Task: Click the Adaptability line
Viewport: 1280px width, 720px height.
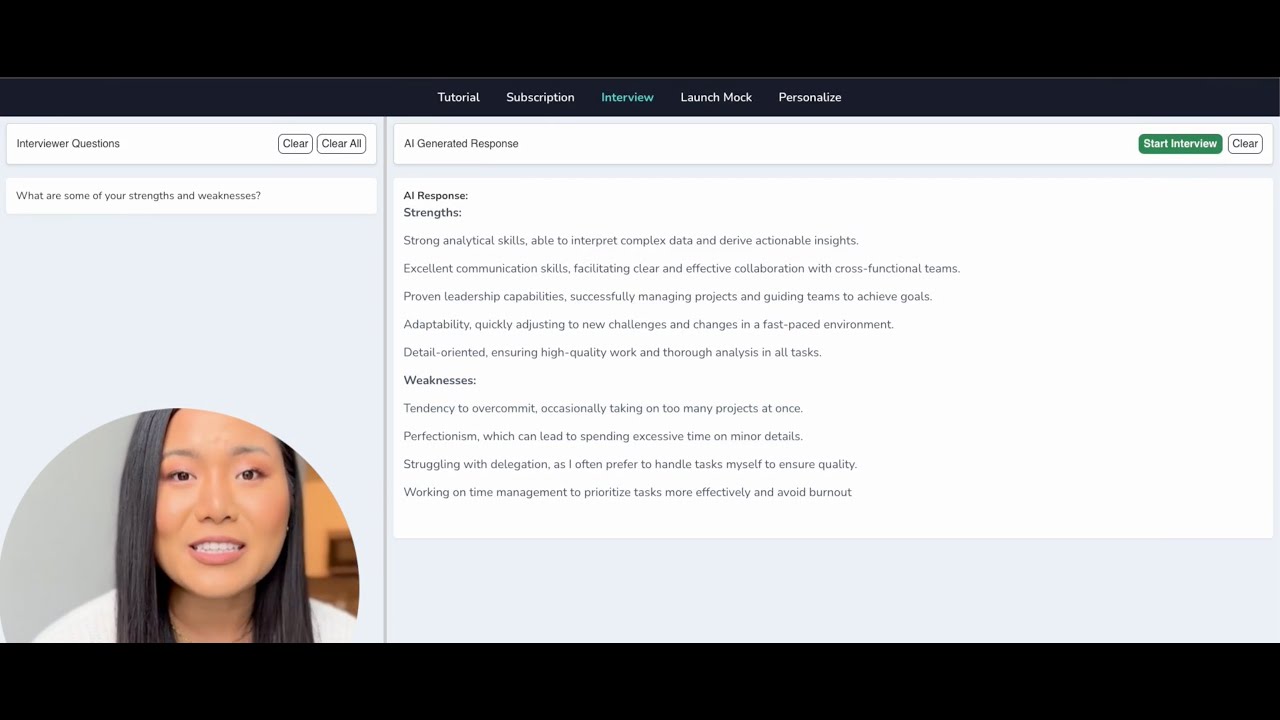Action: (x=648, y=325)
